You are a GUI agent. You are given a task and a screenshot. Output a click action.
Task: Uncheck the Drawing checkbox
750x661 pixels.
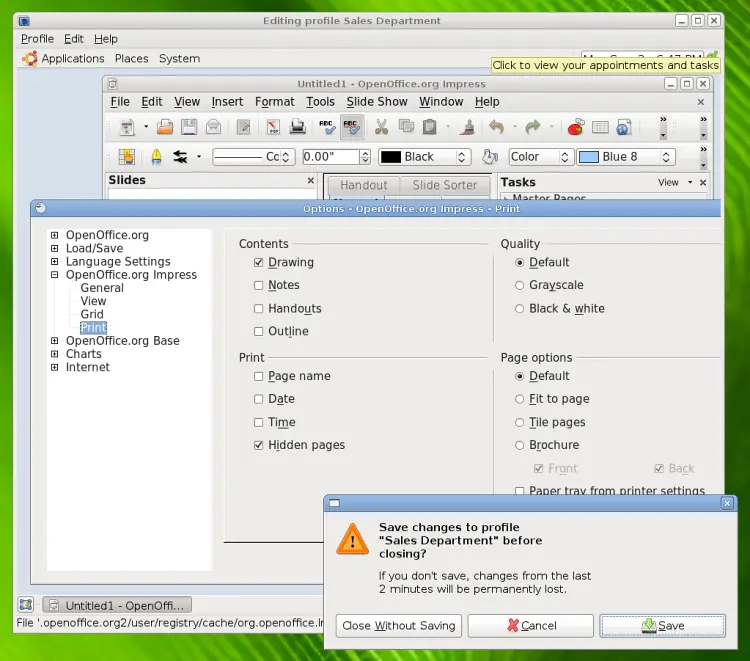tap(259, 263)
